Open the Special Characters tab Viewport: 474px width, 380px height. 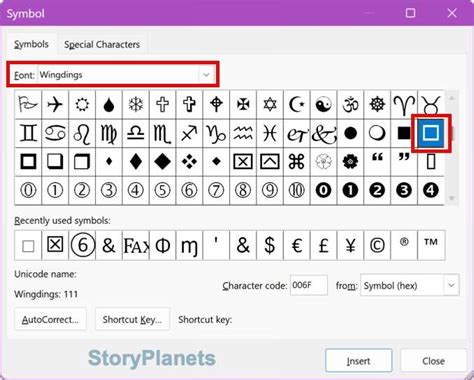coord(102,45)
